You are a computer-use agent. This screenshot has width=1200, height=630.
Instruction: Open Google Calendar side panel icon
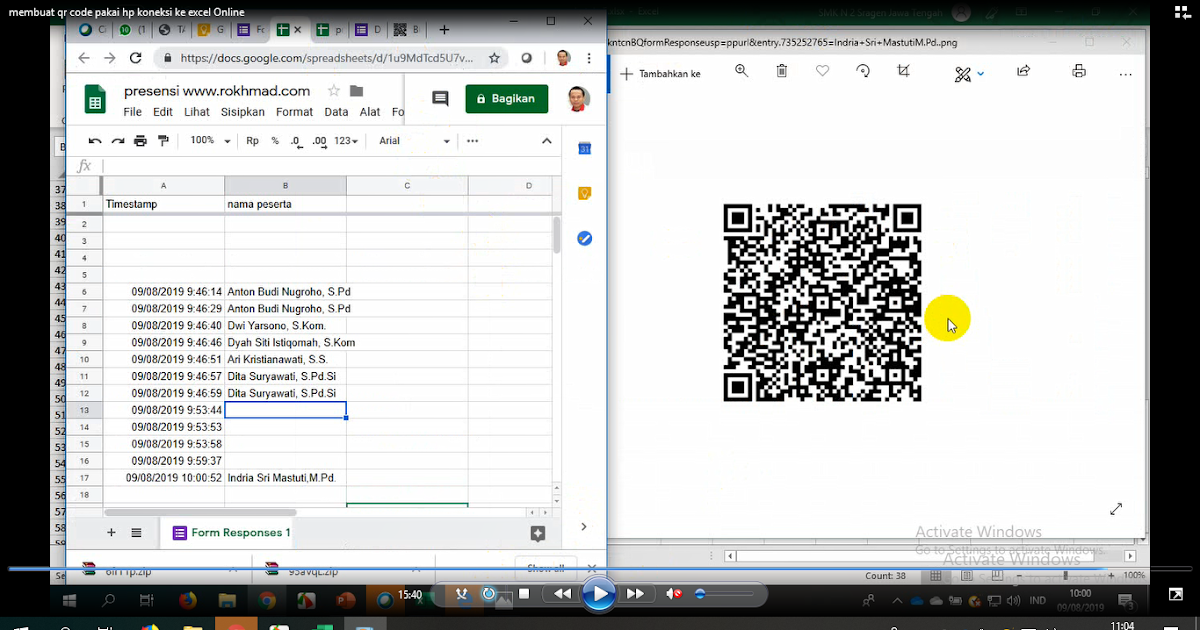click(x=585, y=149)
